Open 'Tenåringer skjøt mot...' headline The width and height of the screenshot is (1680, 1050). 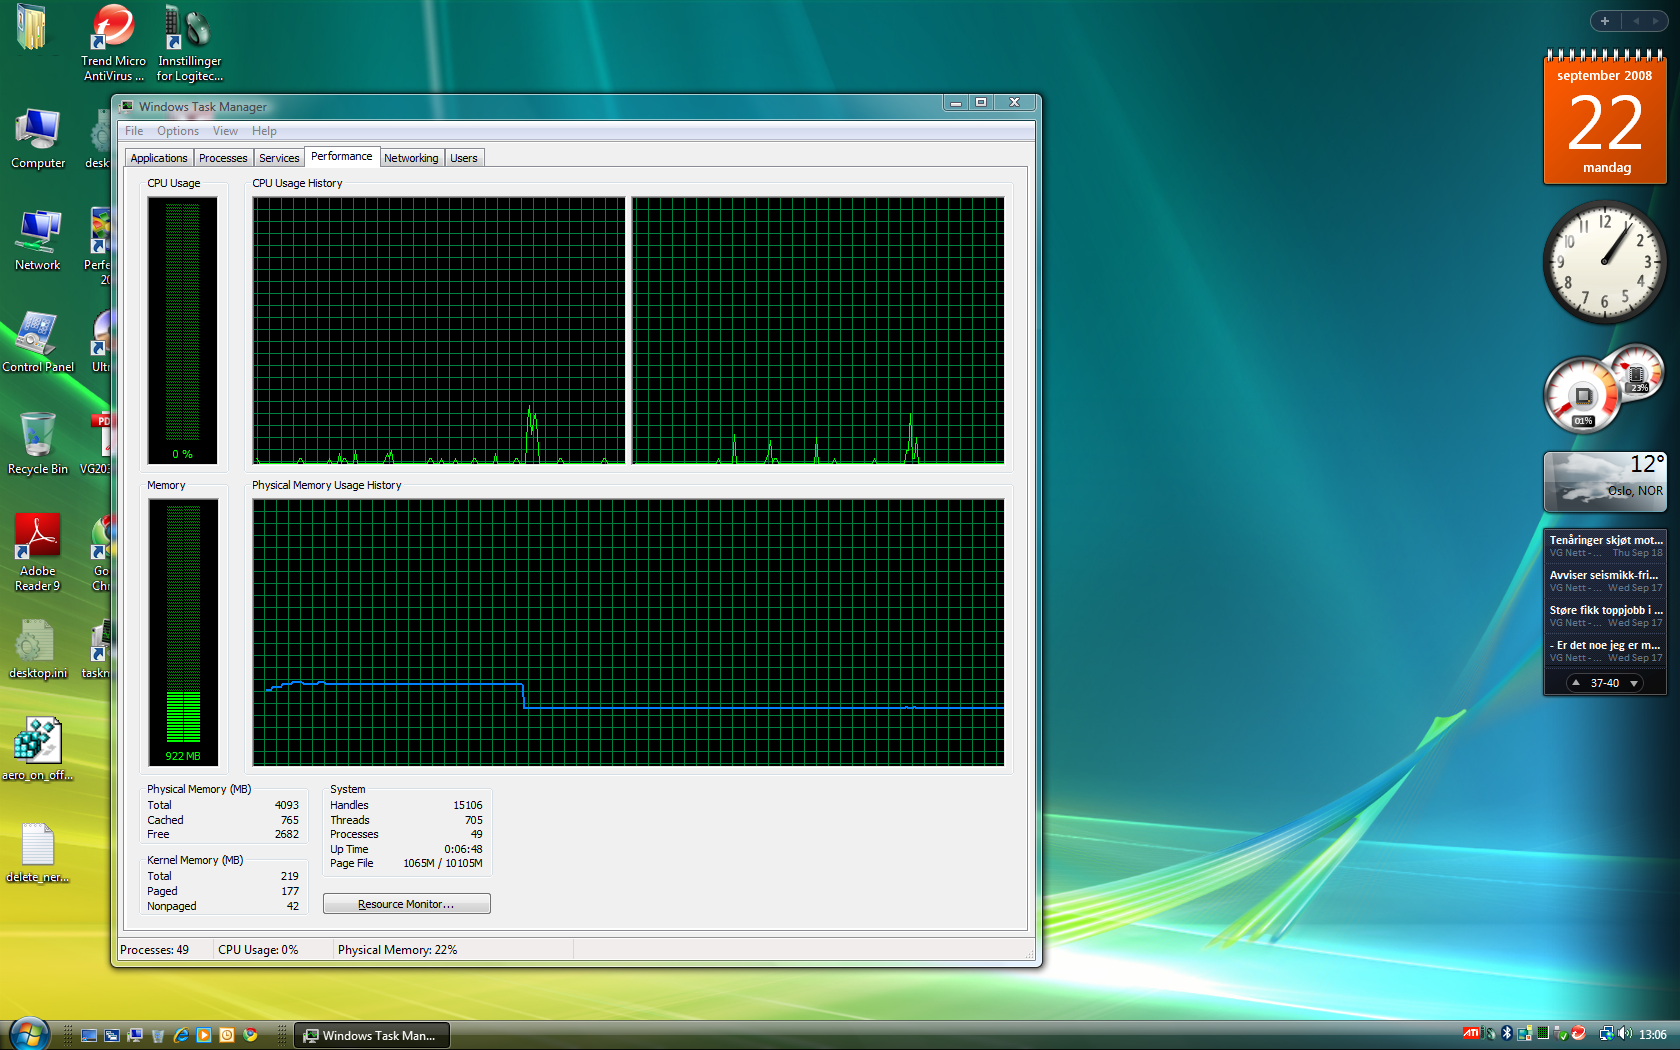coord(1605,546)
